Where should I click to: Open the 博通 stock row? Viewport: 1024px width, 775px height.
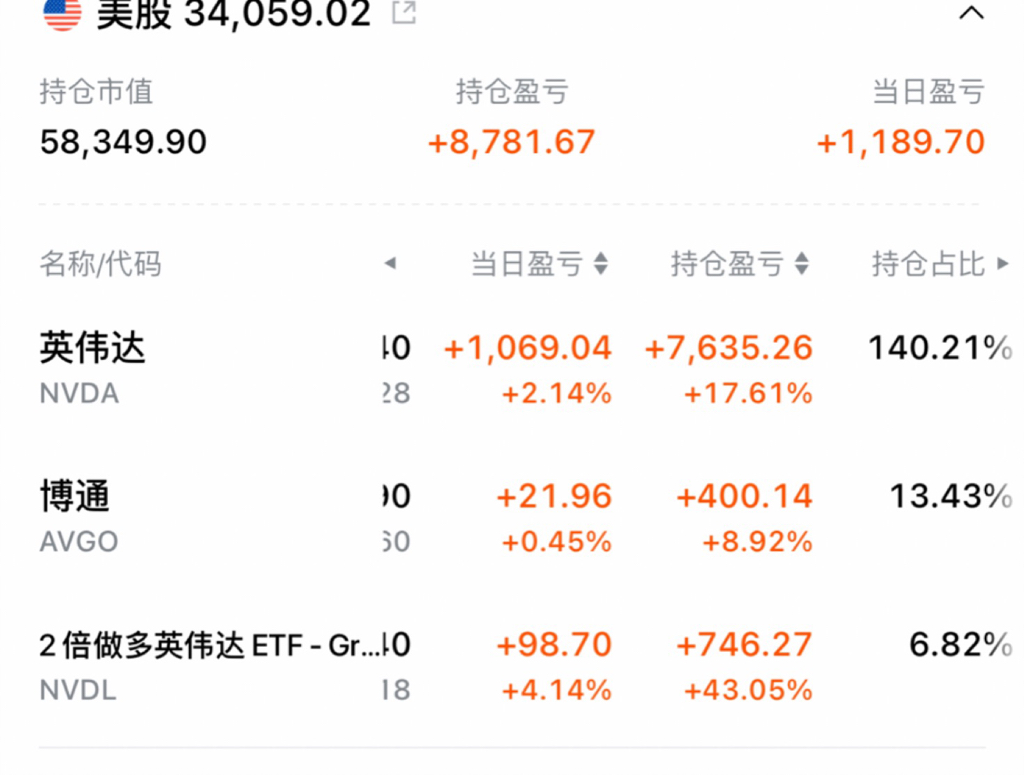[512, 518]
